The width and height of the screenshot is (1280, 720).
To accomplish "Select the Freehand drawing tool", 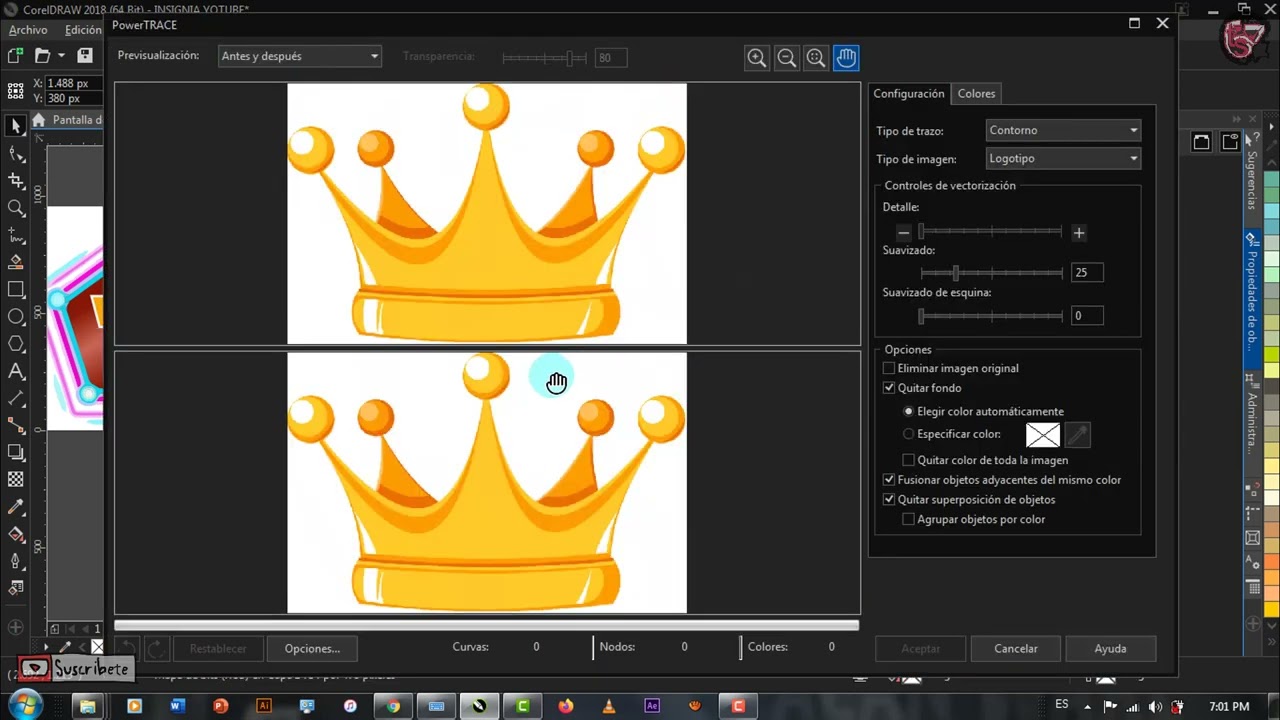I will [x=16, y=235].
